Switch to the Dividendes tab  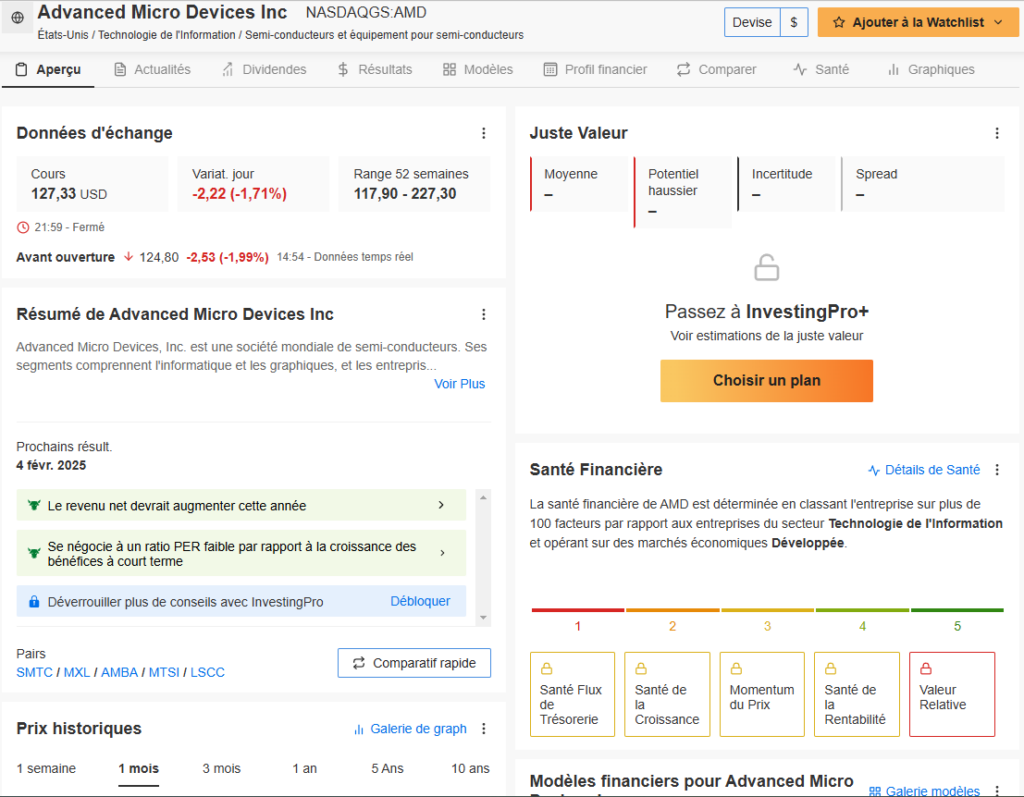pyautogui.click(x=263, y=70)
